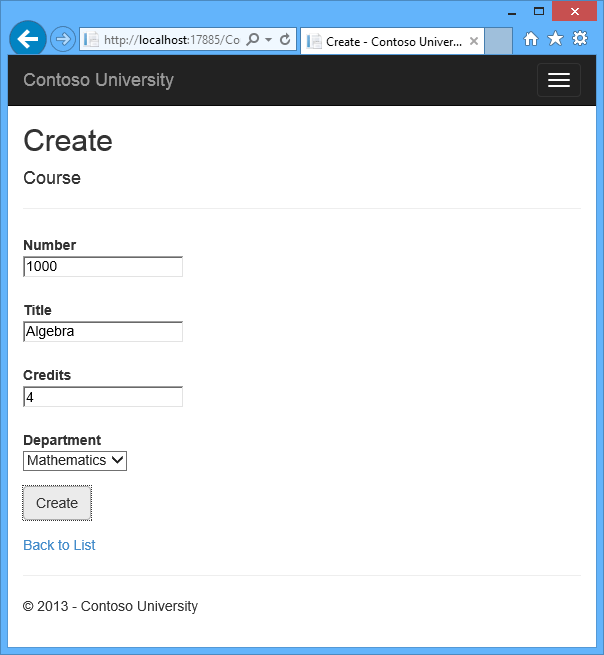The width and height of the screenshot is (604, 655).
Task: Click the Create submit button
Action: click(x=57, y=503)
